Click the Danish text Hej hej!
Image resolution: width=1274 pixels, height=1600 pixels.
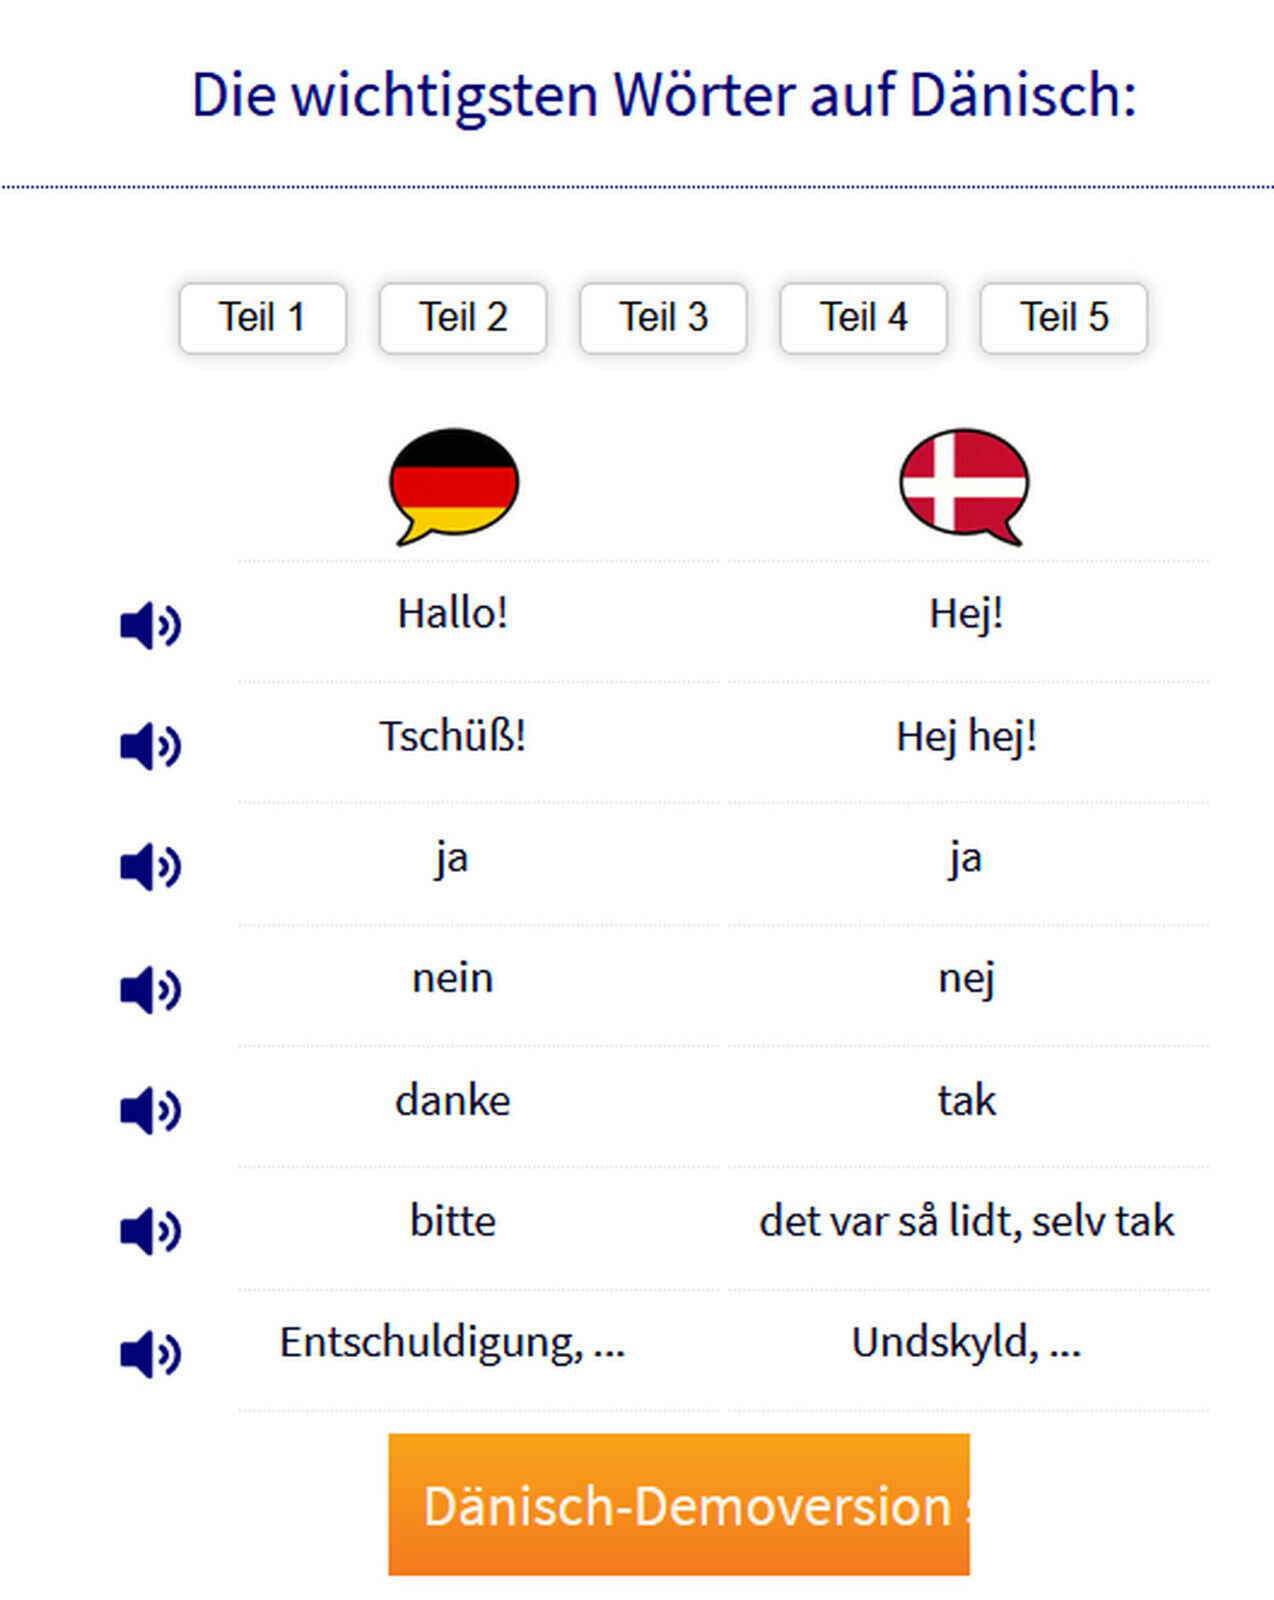pos(966,738)
